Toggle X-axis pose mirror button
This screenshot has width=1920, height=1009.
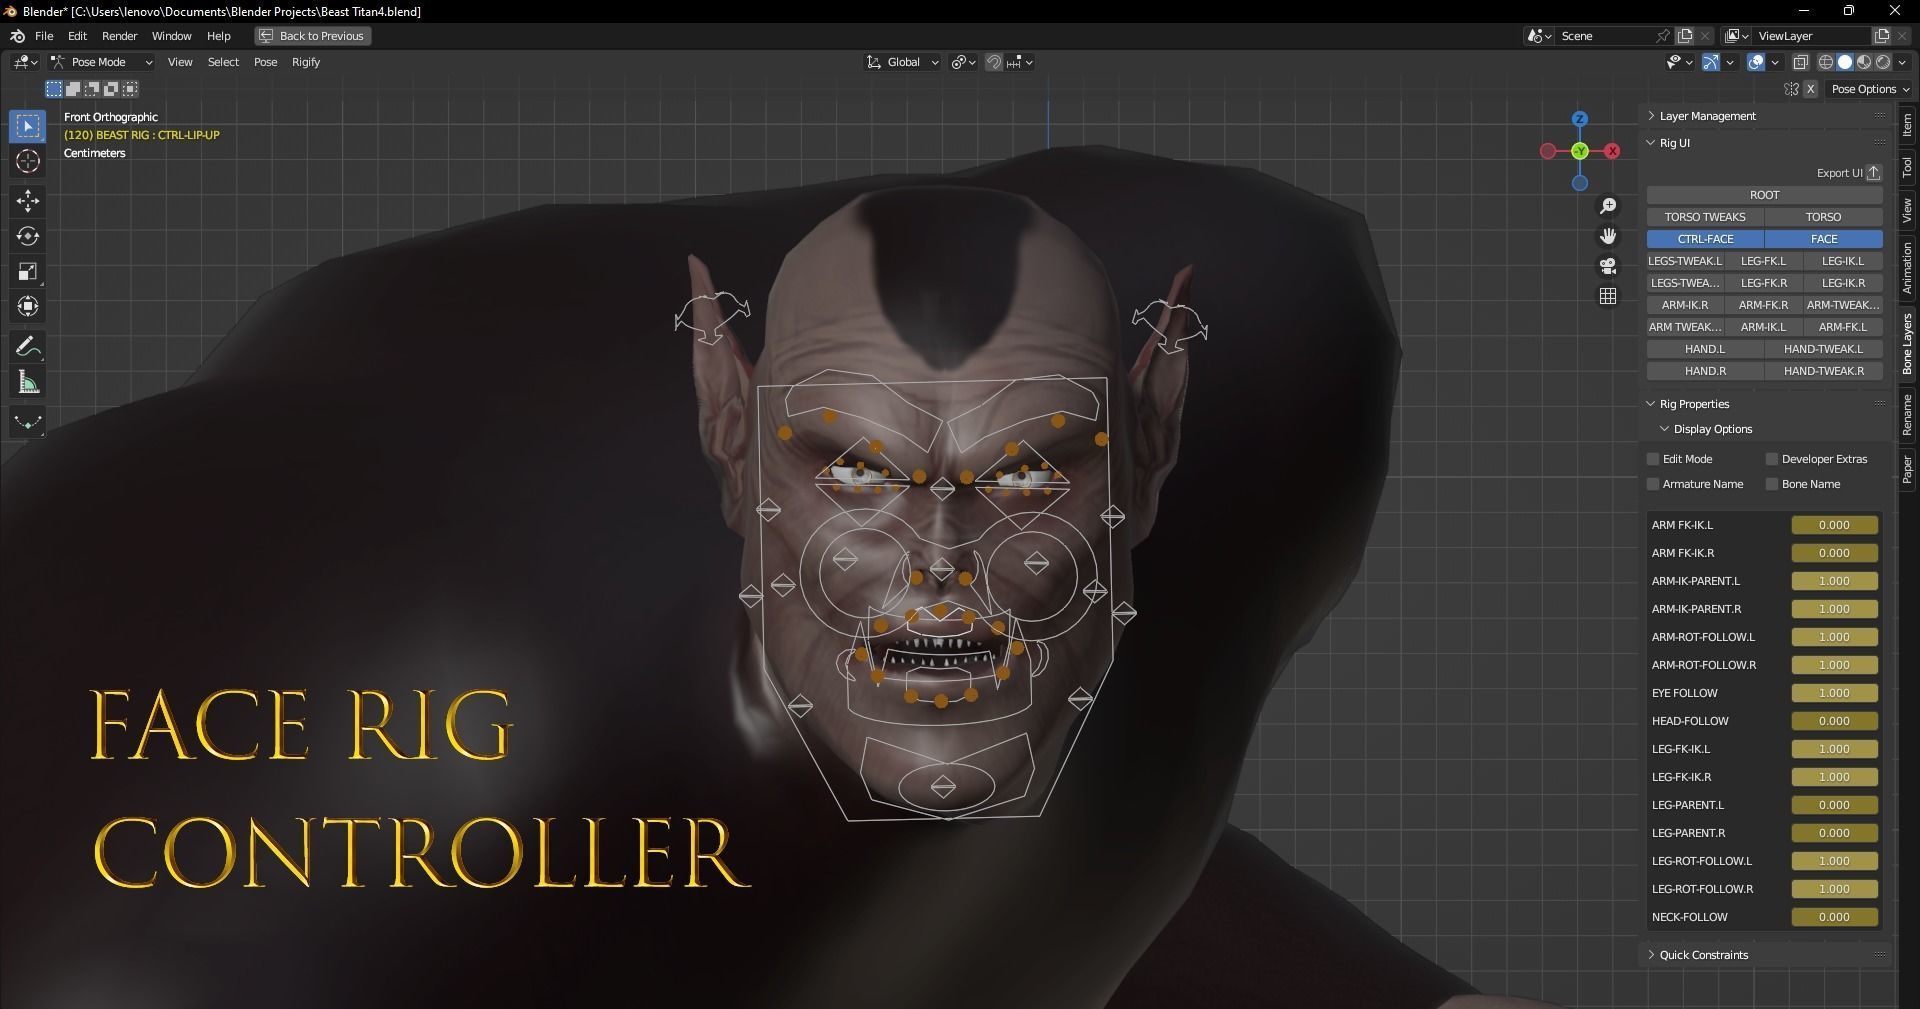1811,89
